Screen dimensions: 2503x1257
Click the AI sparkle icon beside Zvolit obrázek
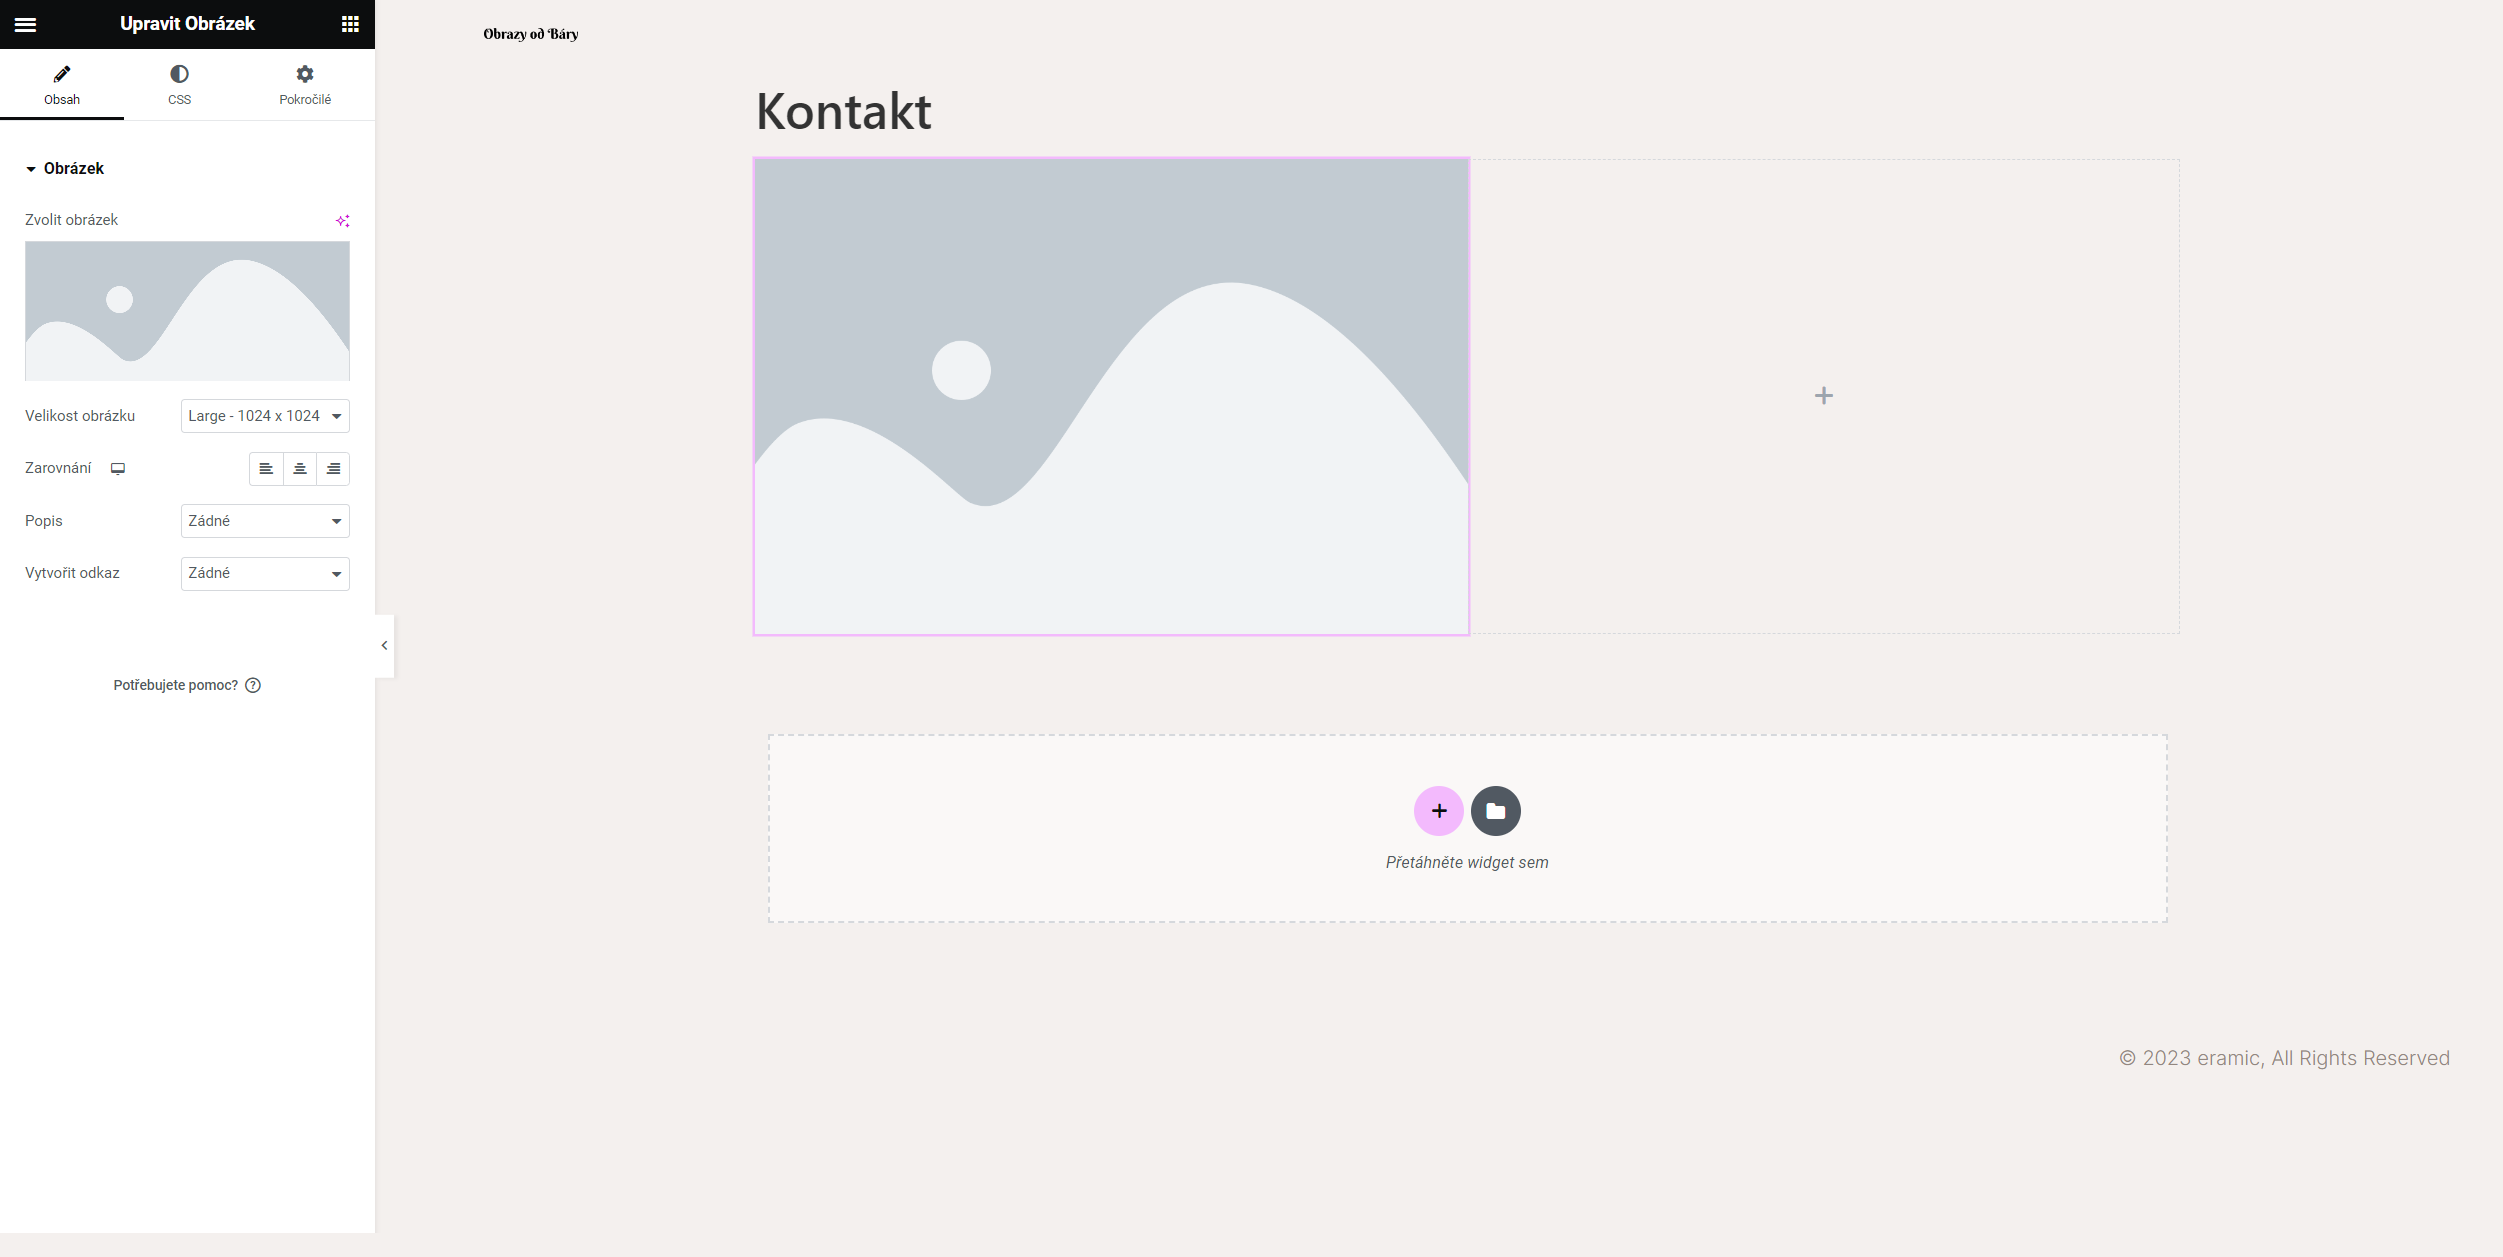point(342,220)
